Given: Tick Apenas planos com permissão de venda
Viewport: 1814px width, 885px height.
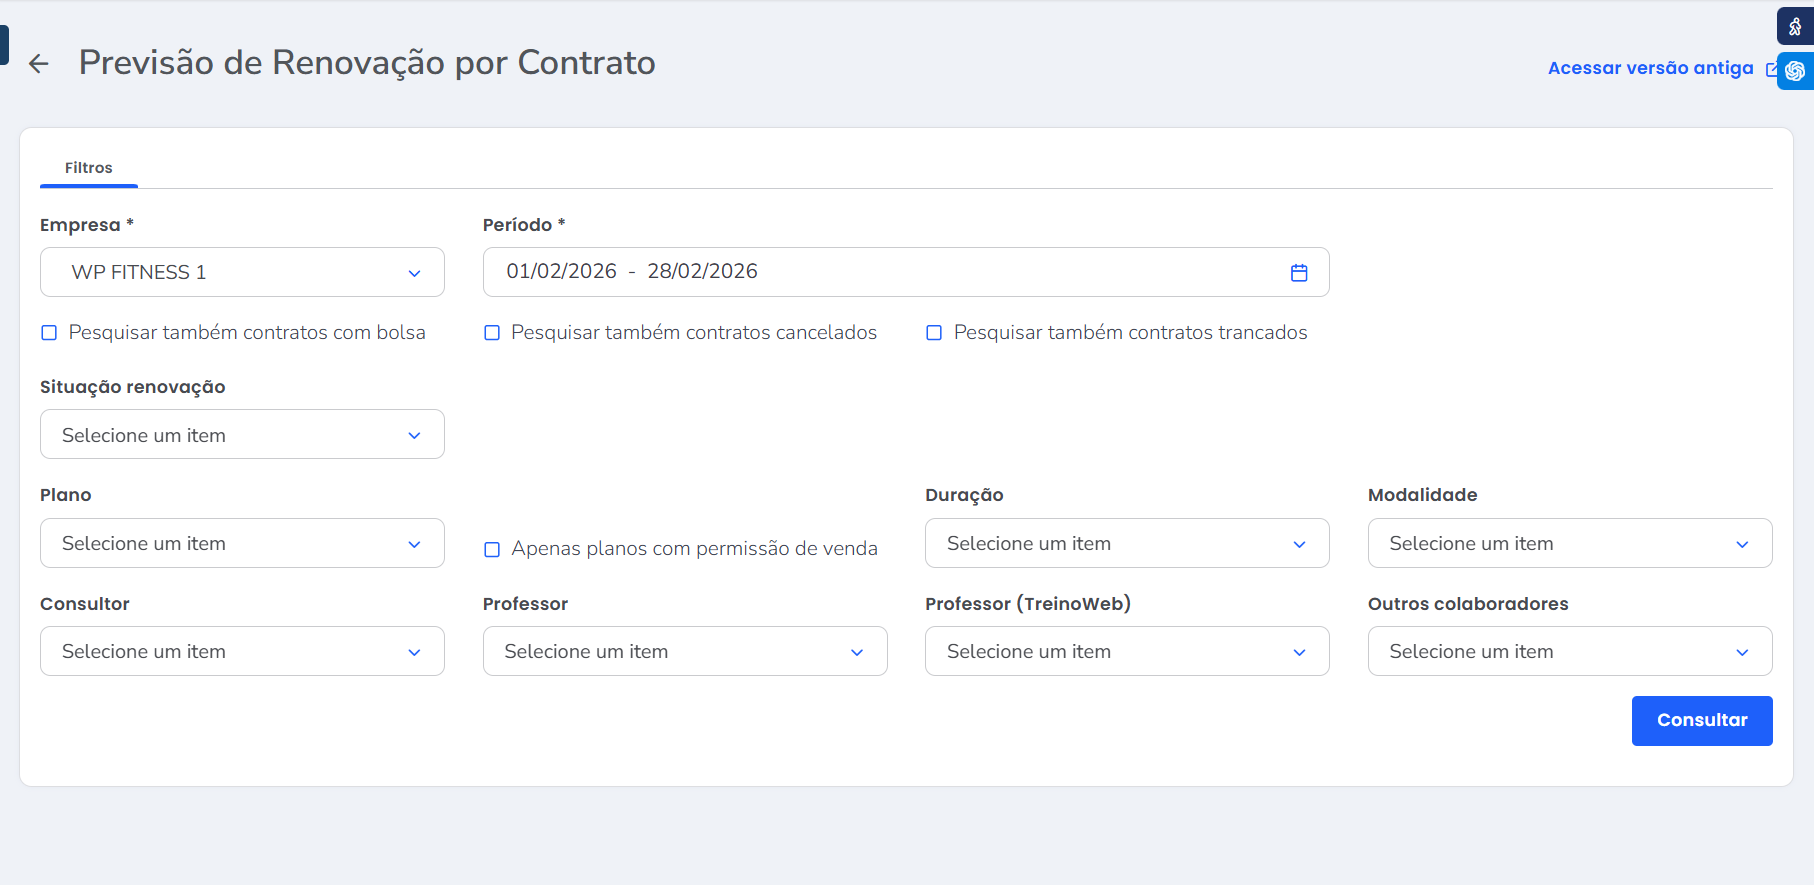Looking at the screenshot, I should tap(492, 549).
